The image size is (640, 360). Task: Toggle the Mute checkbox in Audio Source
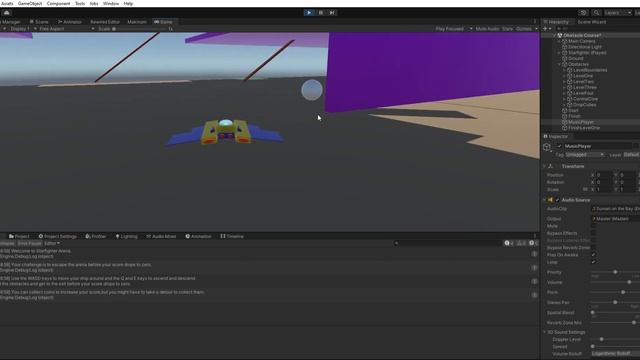[x=593, y=226]
